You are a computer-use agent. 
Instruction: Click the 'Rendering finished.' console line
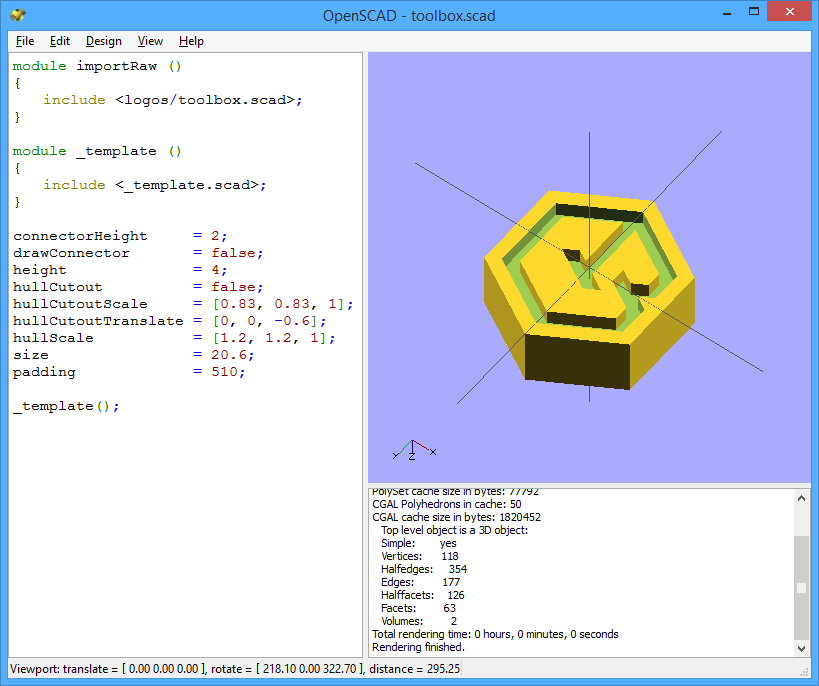pyautogui.click(x=418, y=647)
